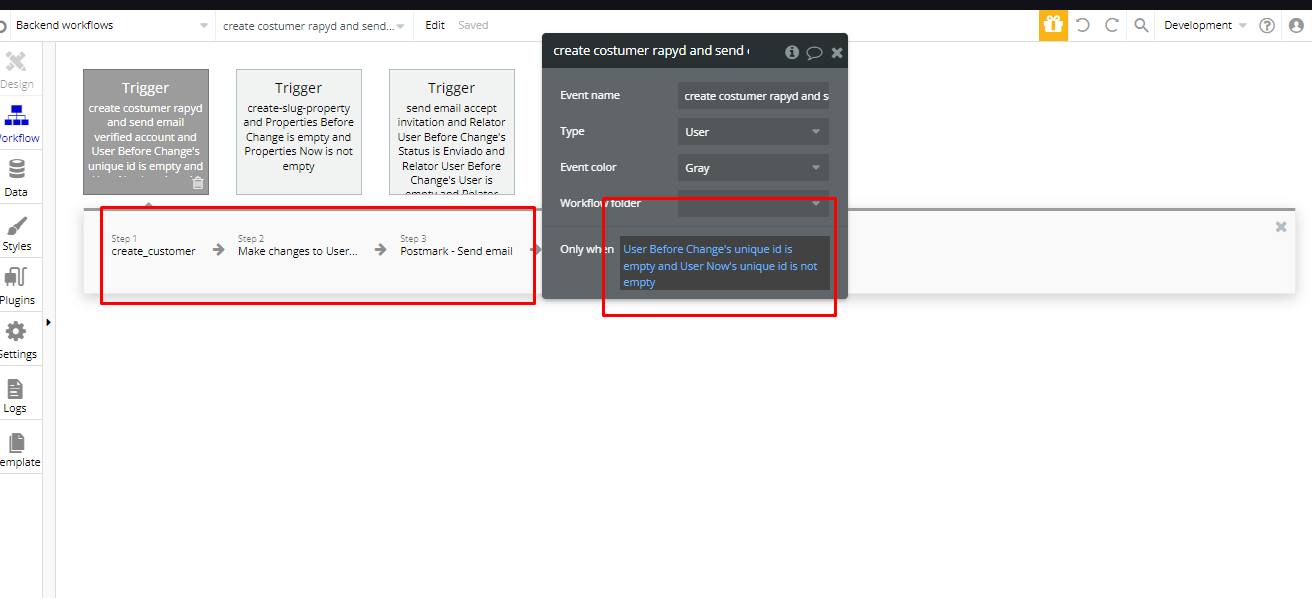This screenshot has height=598, width=1312.
Task: Open Step 2 Make changes to User
Action: (x=298, y=246)
